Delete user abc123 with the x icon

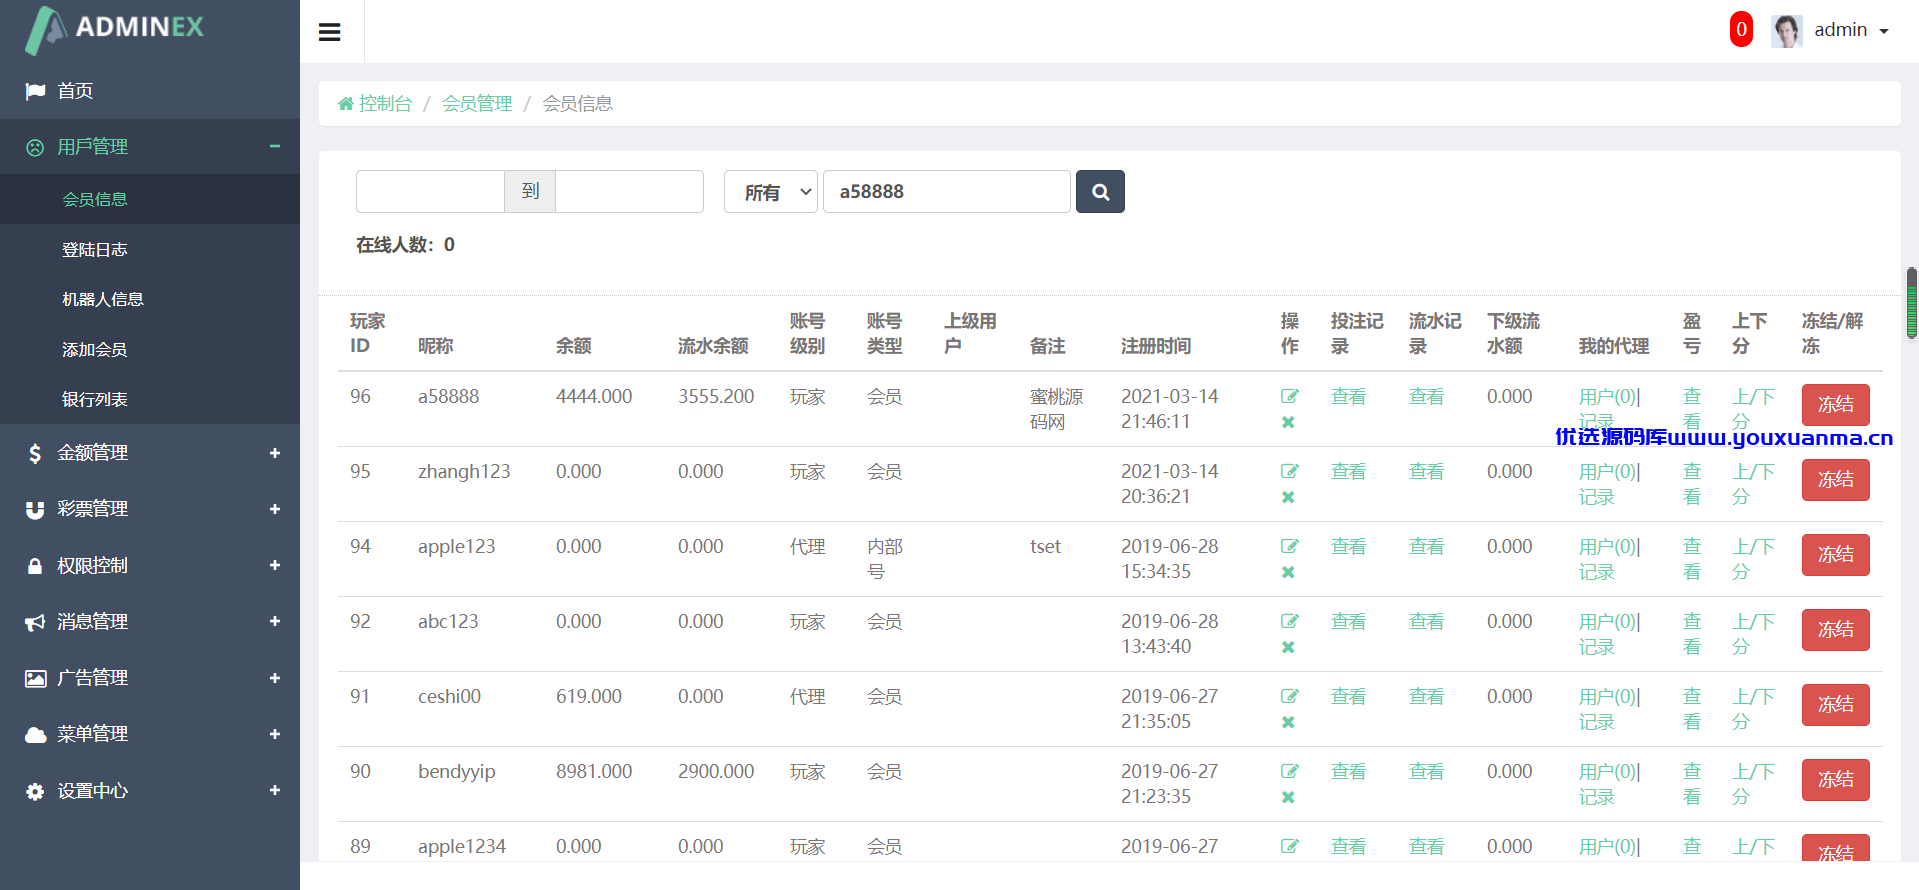pos(1288,647)
